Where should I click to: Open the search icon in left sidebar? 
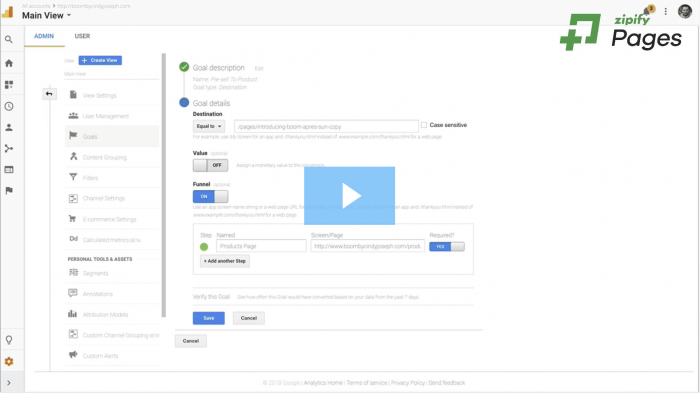coord(8,40)
